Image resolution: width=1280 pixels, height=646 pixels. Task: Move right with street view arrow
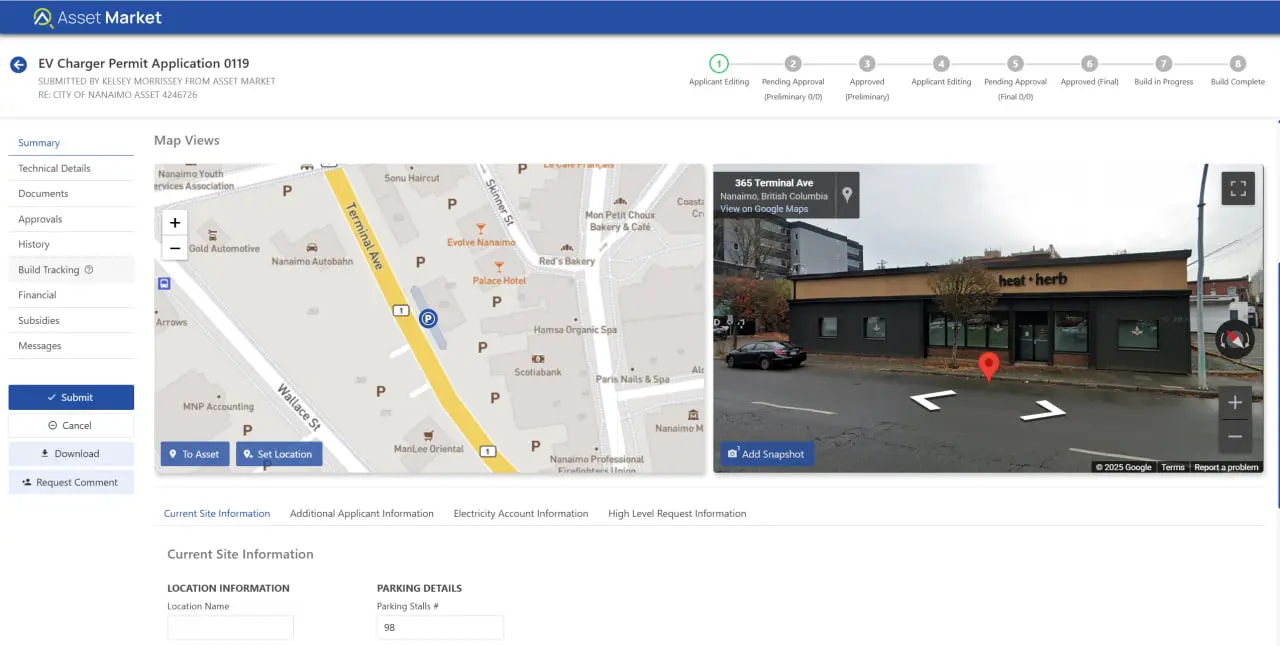[1043, 409]
